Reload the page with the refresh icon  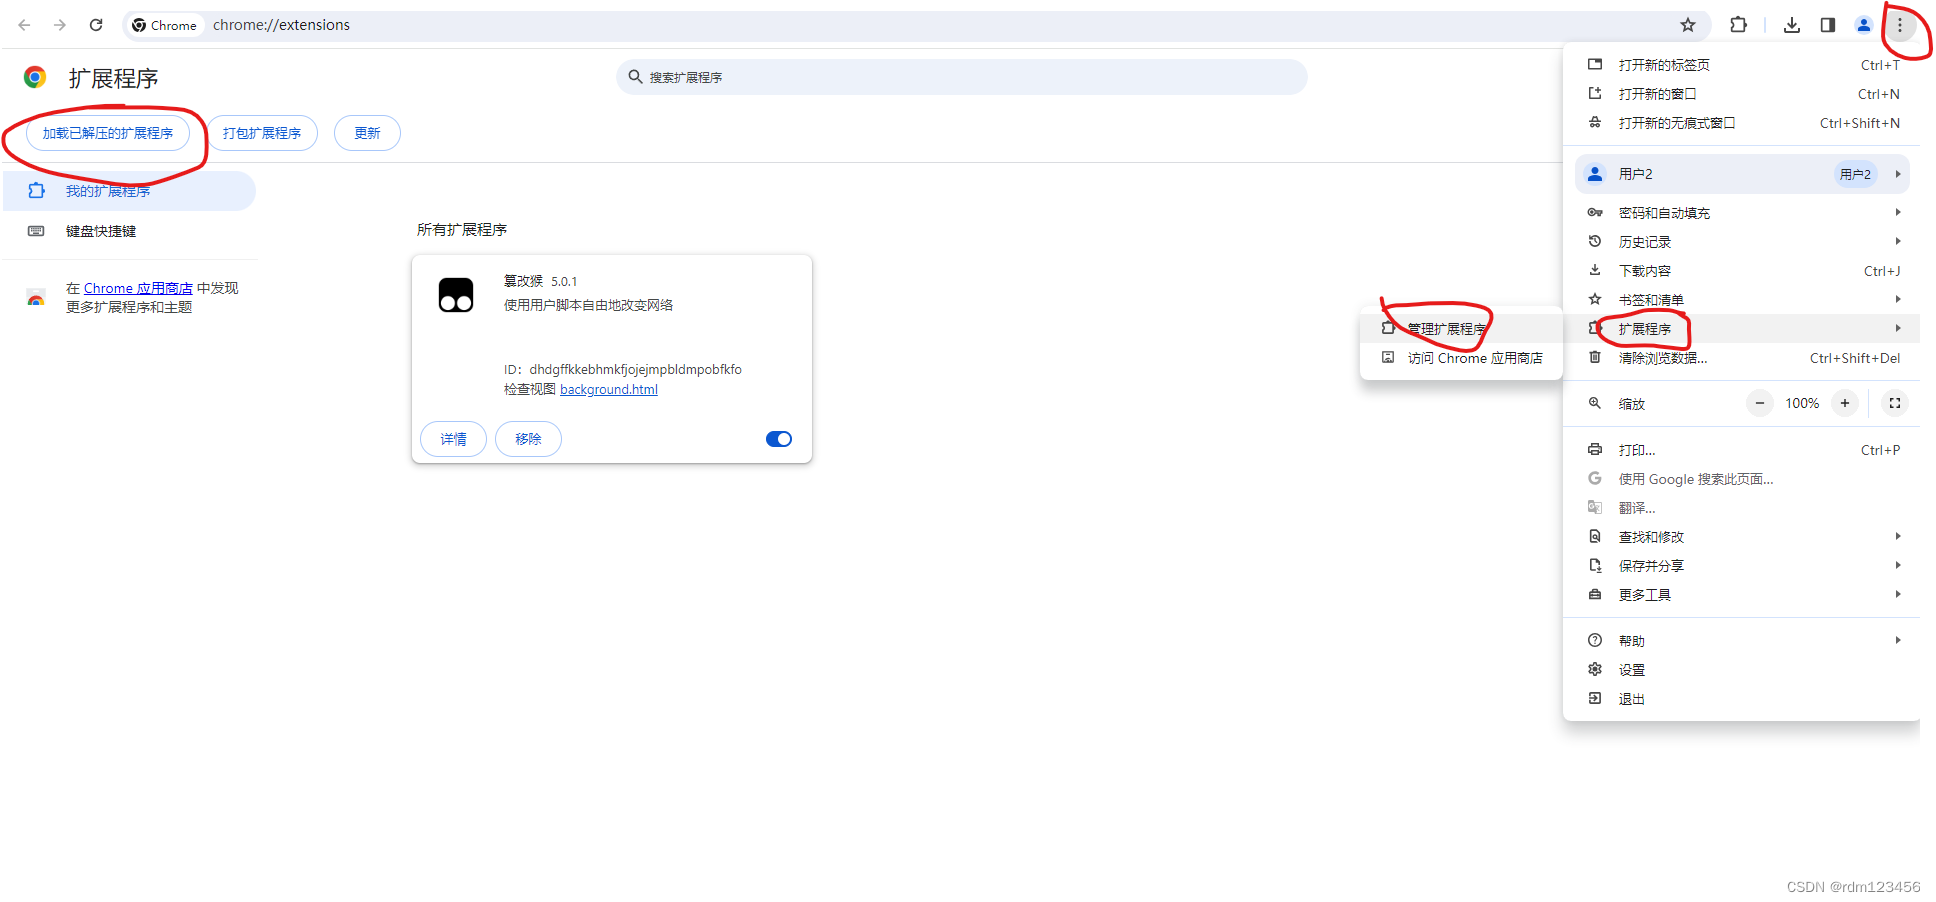click(x=96, y=25)
